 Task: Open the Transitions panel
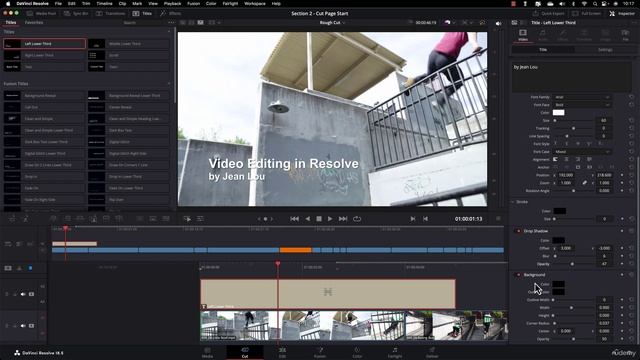coord(111,13)
